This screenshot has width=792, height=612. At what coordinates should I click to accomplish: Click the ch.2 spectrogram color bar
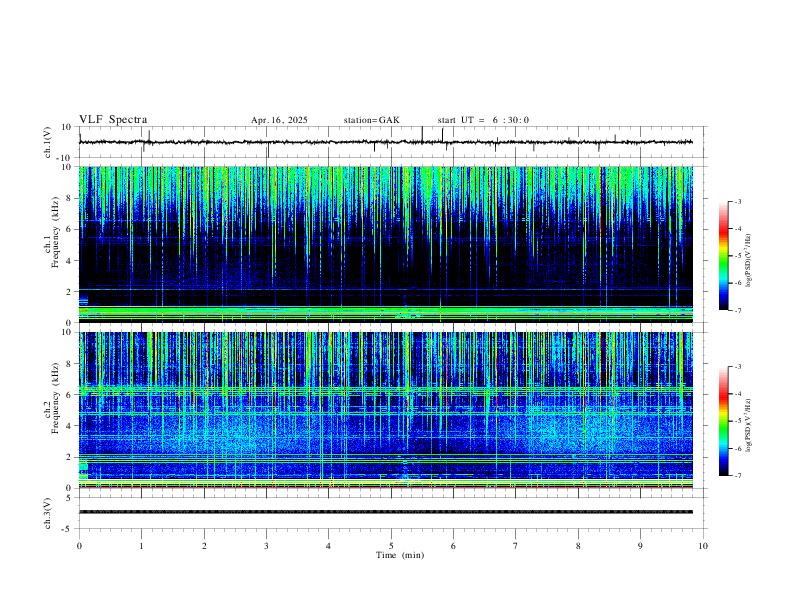click(724, 421)
